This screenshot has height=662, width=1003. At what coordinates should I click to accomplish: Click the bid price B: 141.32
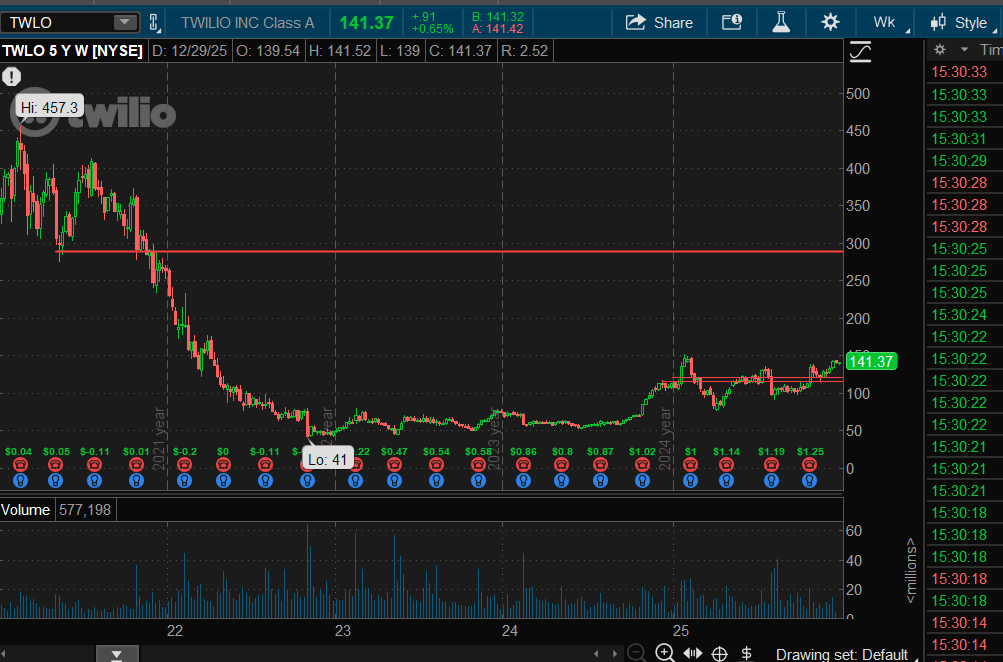498,17
